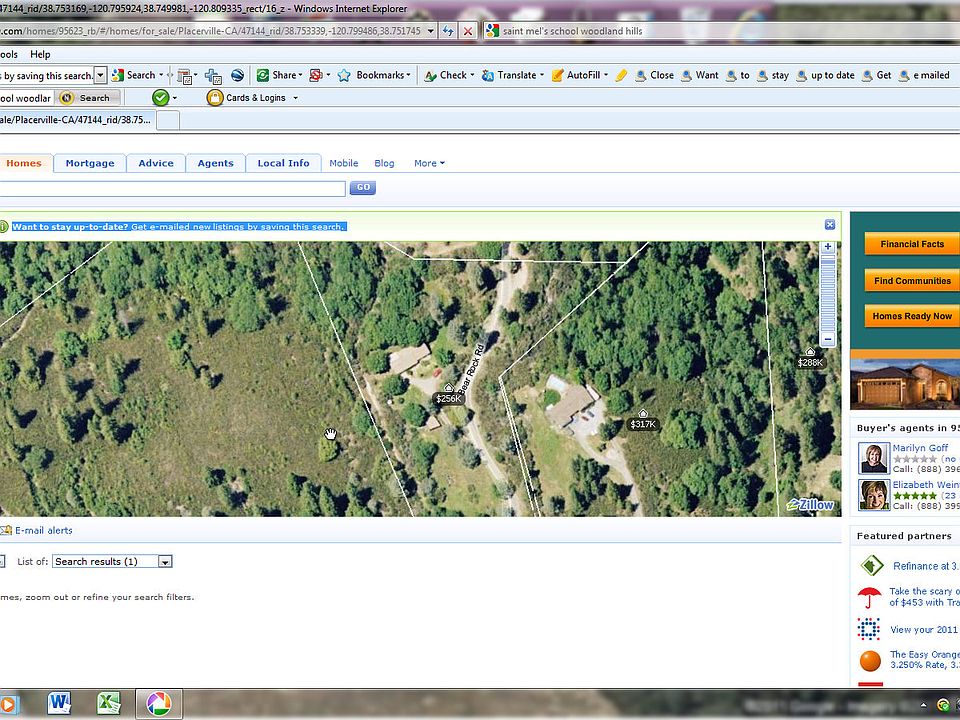Click the page layout toolbar icon
960x720 pixels.
[186, 76]
